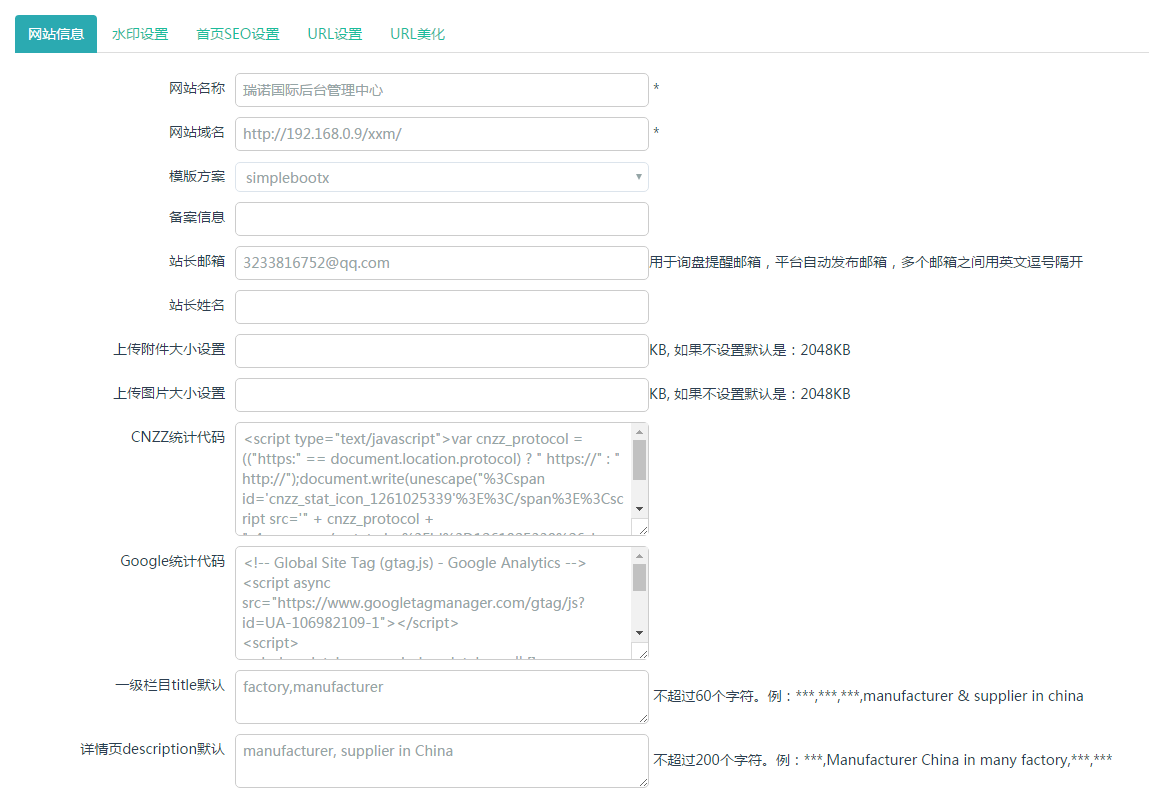Viewport: 1149px width, 804px height.
Task: Go to the URL设置 tab
Action: click(x=335, y=34)
